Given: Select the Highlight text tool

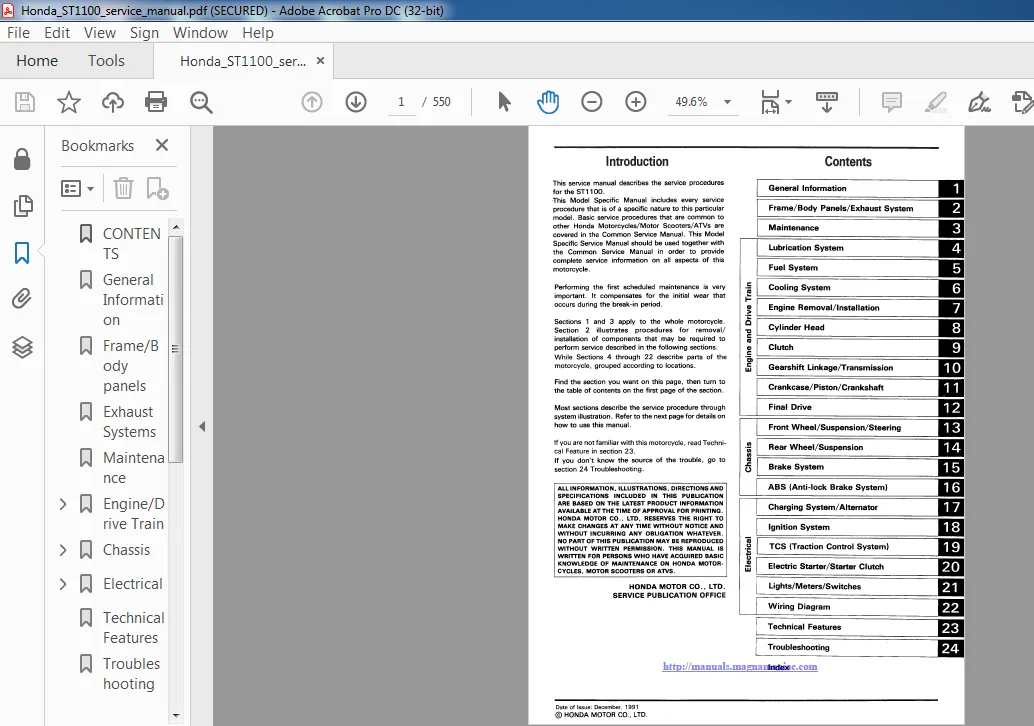Looking at the screenshot, I should pyautogui.click(x=936, y=102).
